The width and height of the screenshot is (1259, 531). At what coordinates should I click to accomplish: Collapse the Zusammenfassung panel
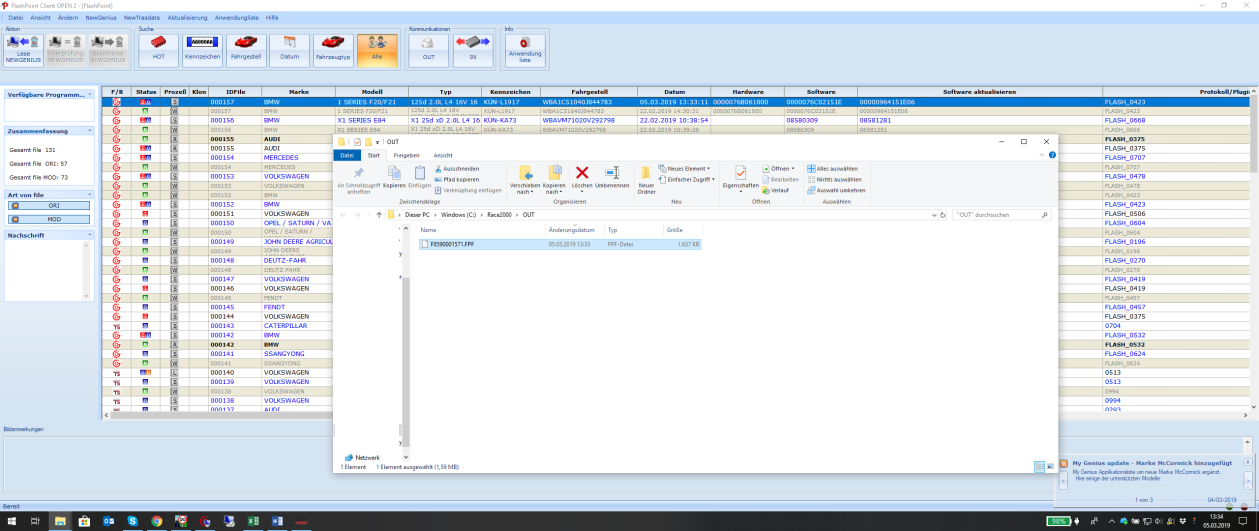(x=90, y=131)
